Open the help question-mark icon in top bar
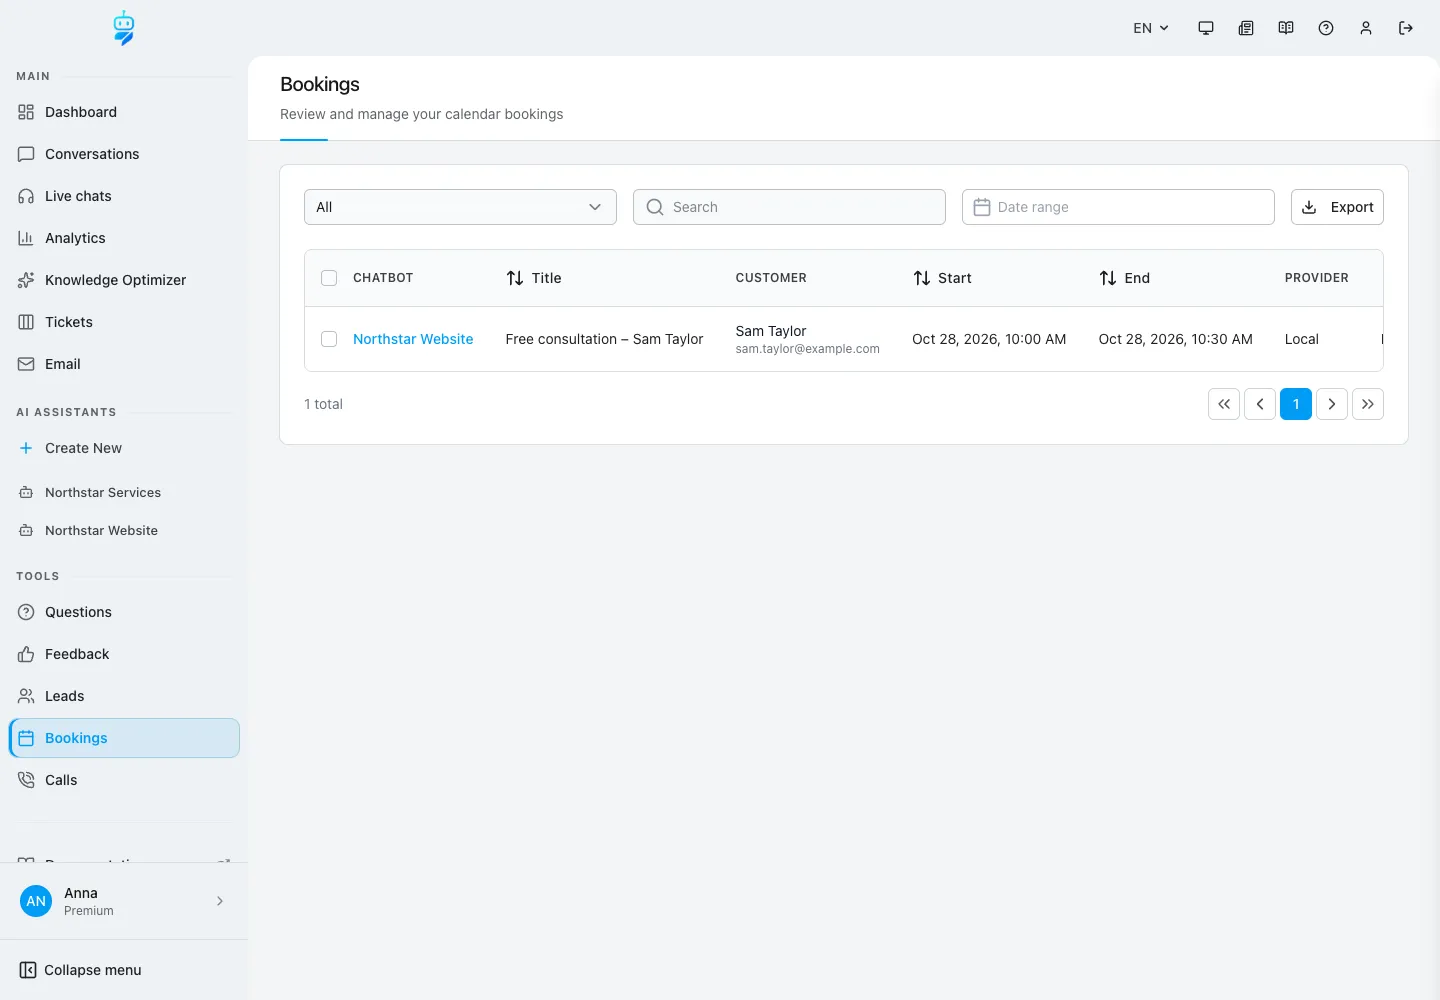 click(x=1326, y=28)
